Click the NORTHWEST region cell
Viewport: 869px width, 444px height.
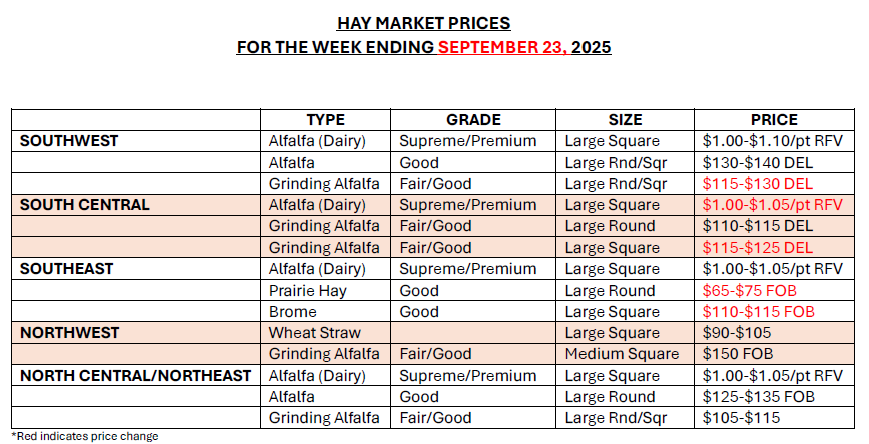coord(69,332)
